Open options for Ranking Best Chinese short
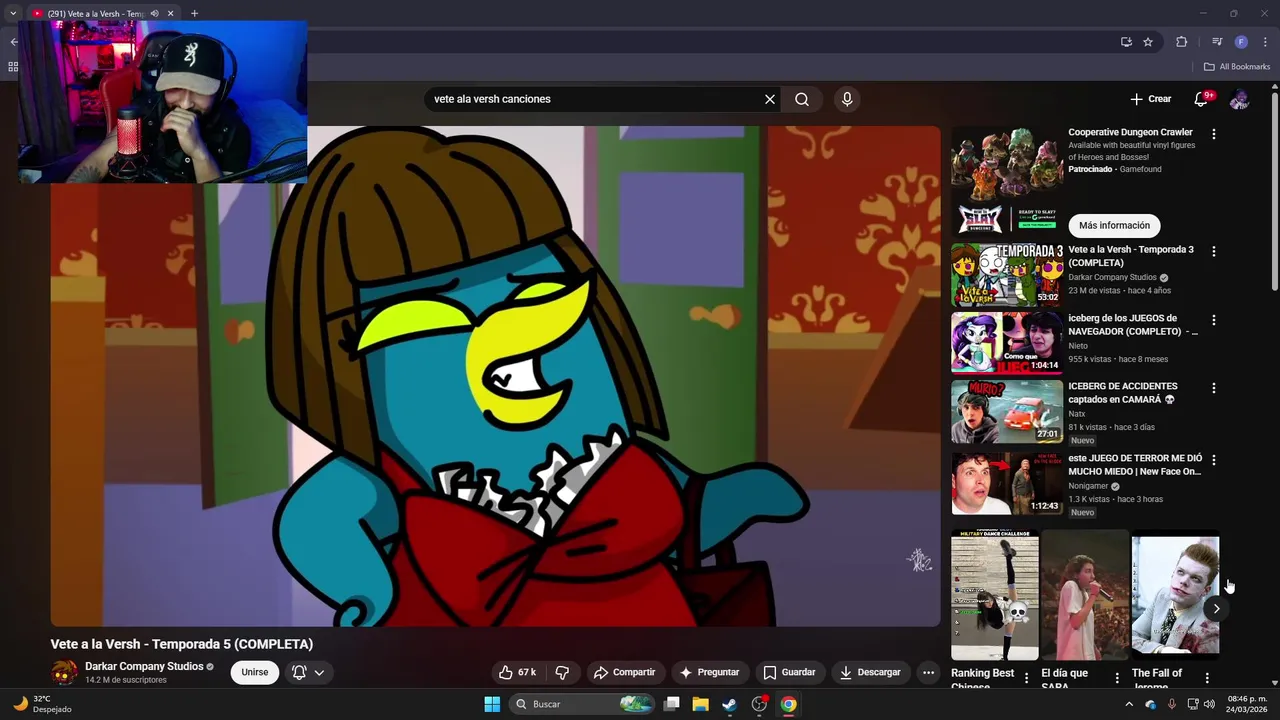 pyautogui.click(x=1026, y=678)
